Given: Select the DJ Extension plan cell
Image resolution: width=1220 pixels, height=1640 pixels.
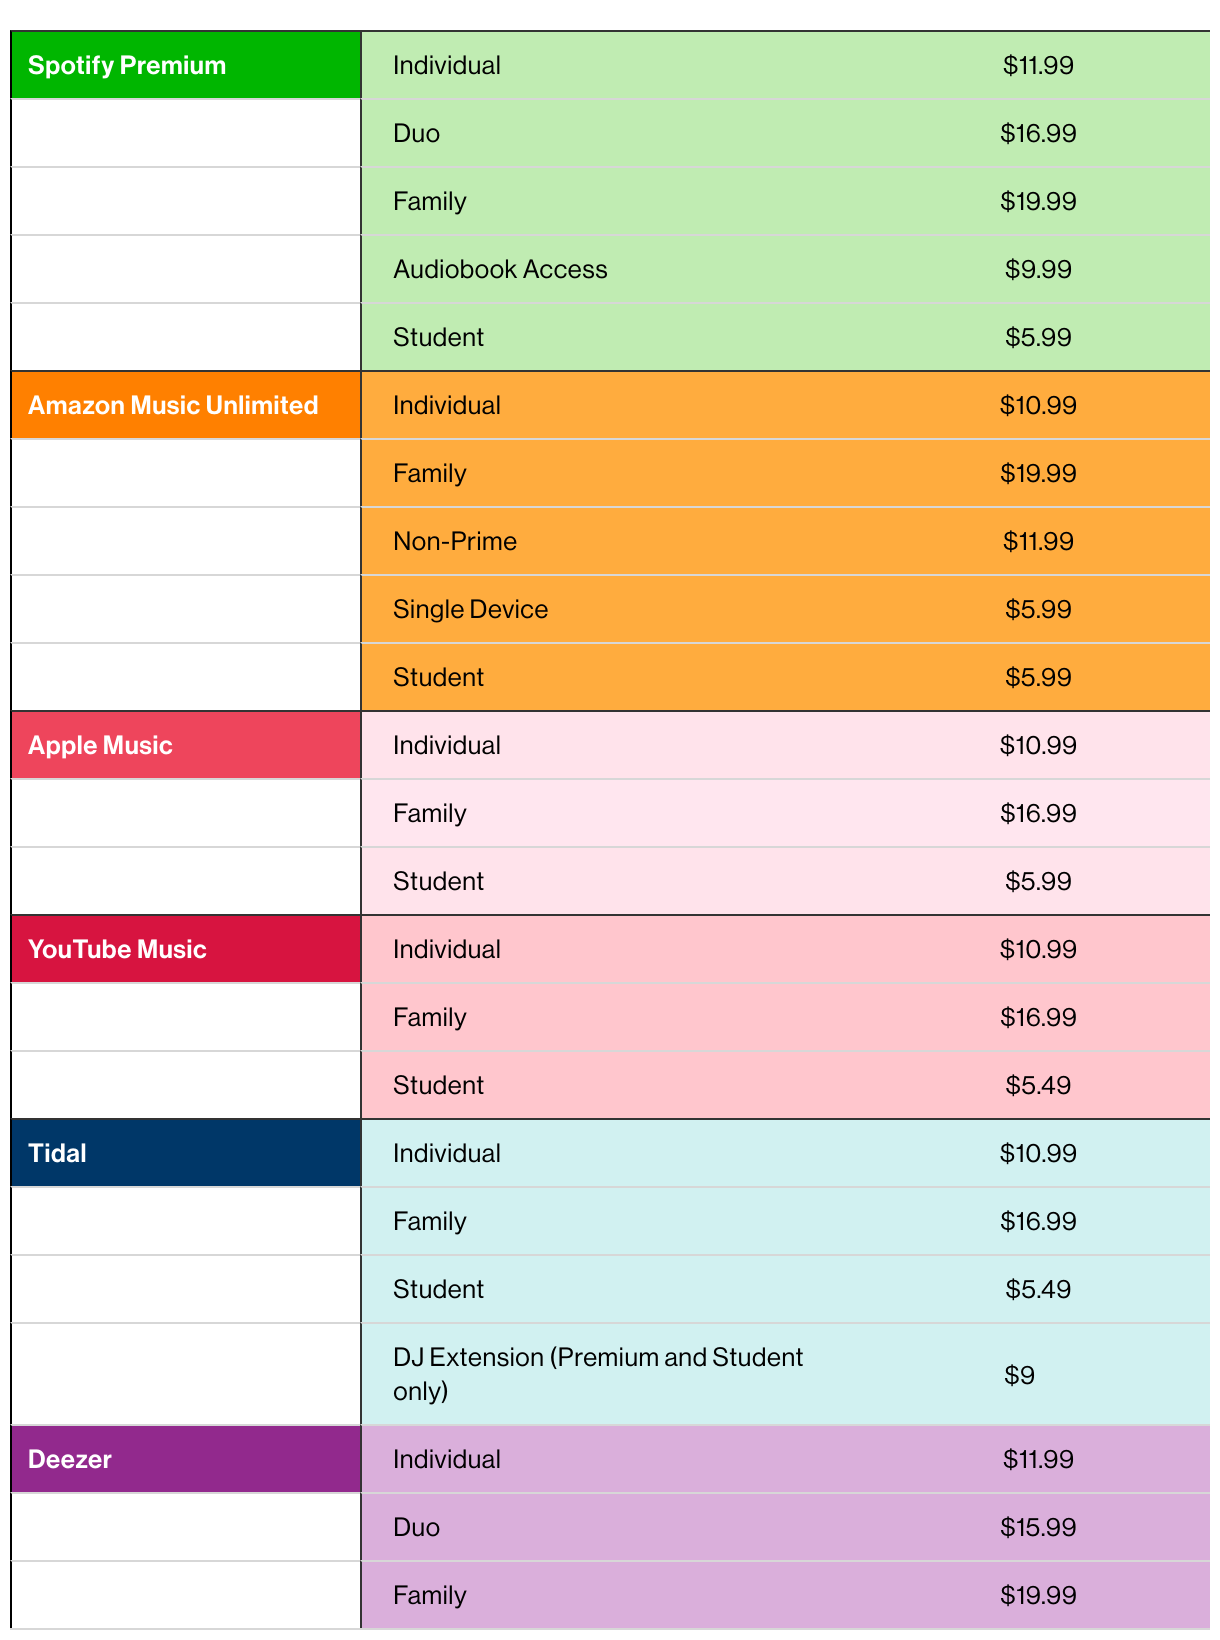Looking at the screenshot, I should 597,1374.
